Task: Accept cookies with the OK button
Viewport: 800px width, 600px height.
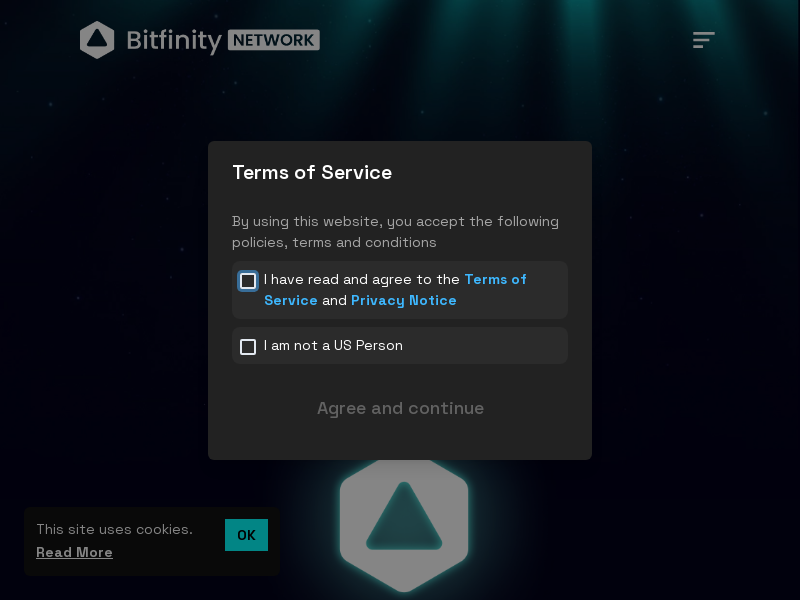Action: click(x=246, y=535)
